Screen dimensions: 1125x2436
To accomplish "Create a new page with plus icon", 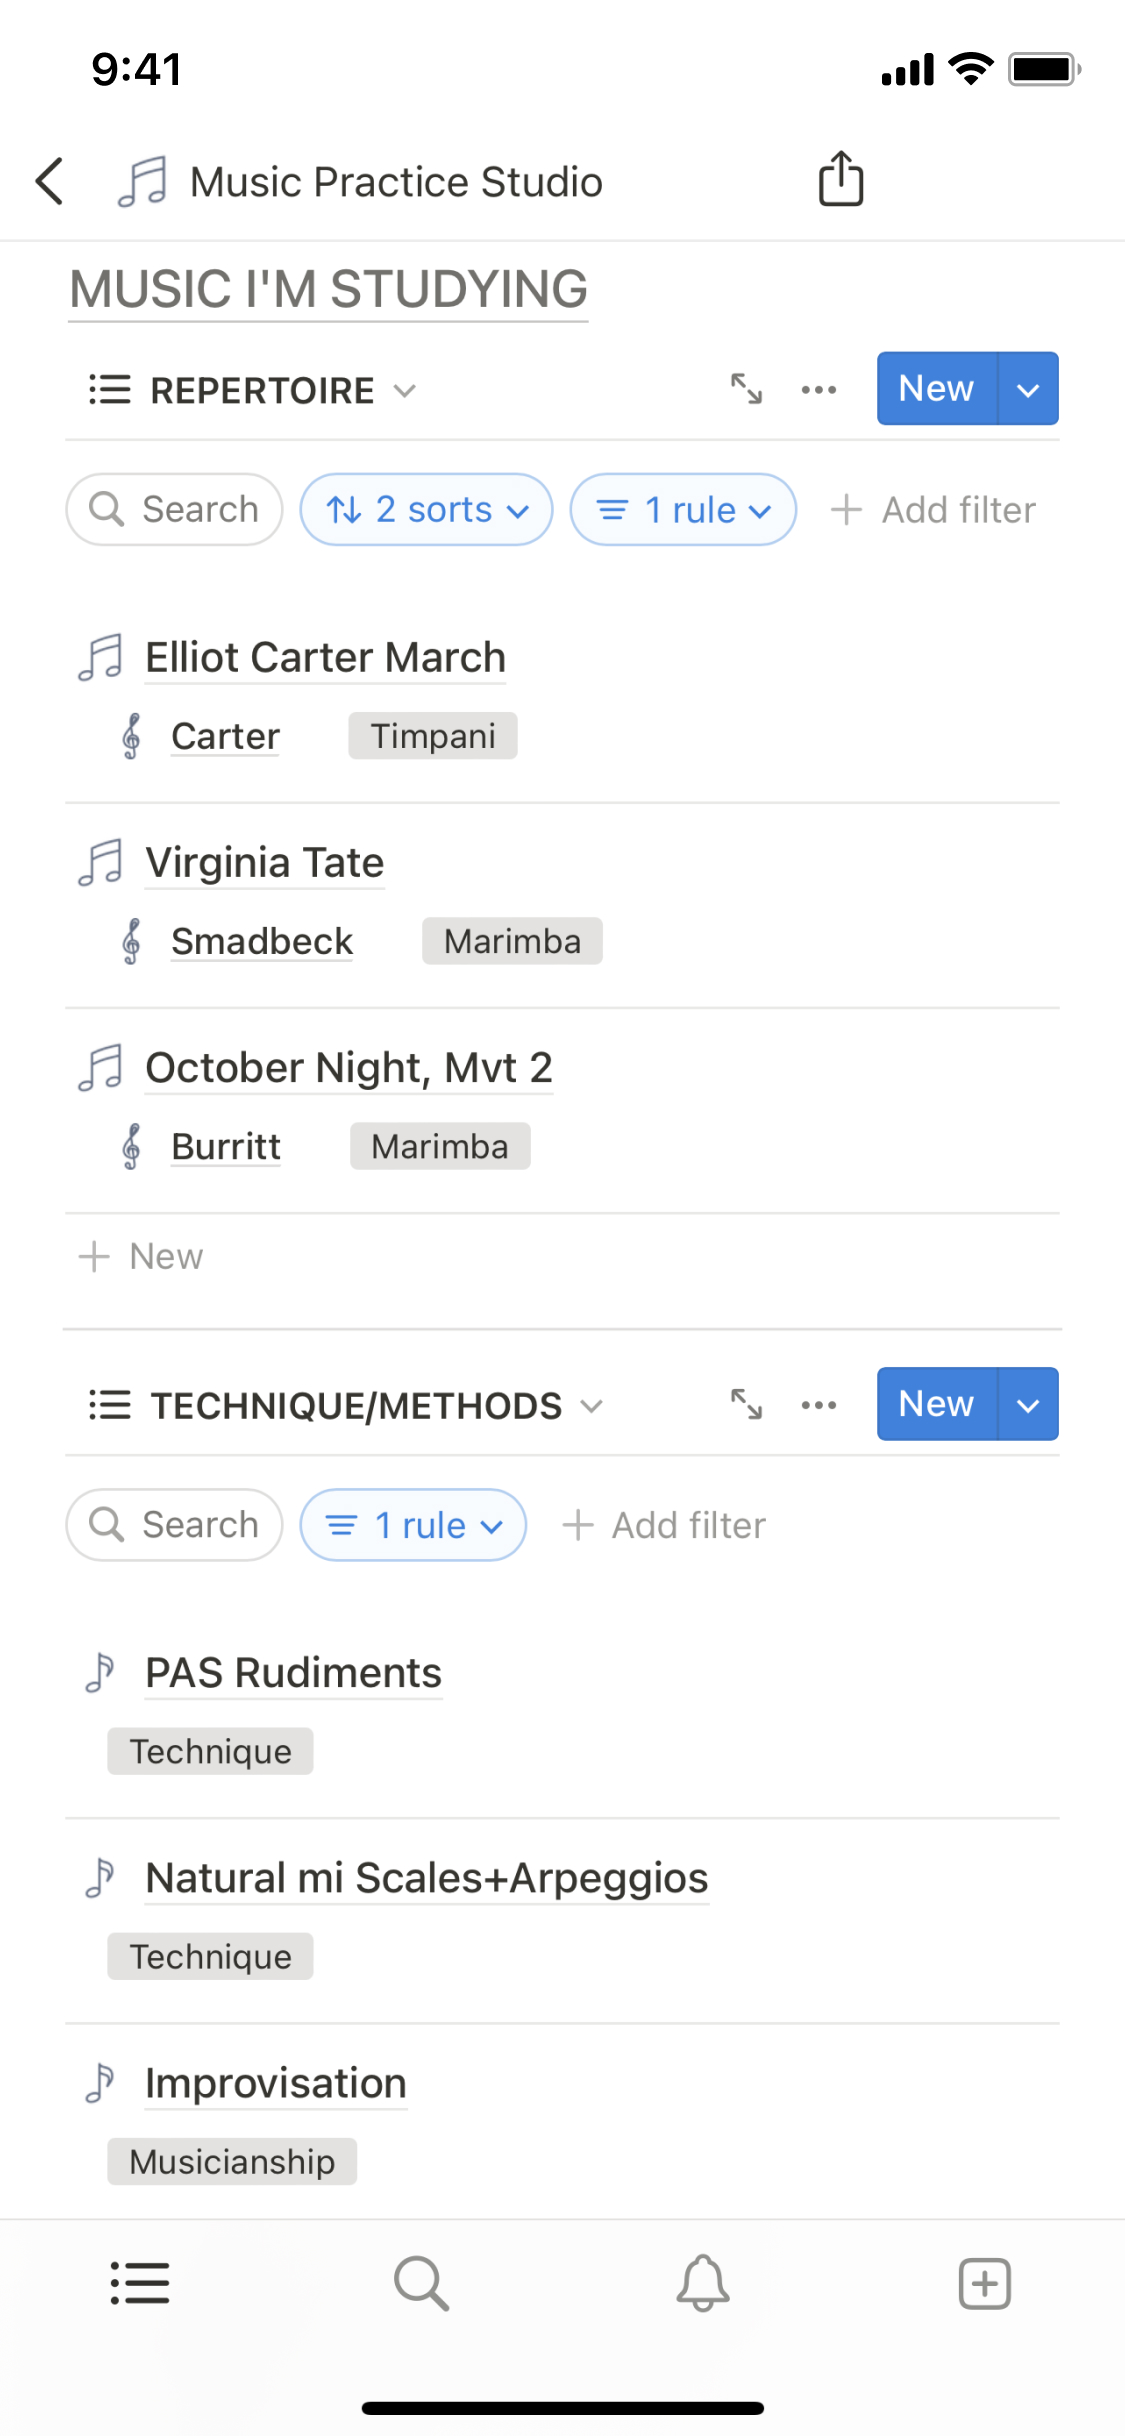I will 985,2283.
